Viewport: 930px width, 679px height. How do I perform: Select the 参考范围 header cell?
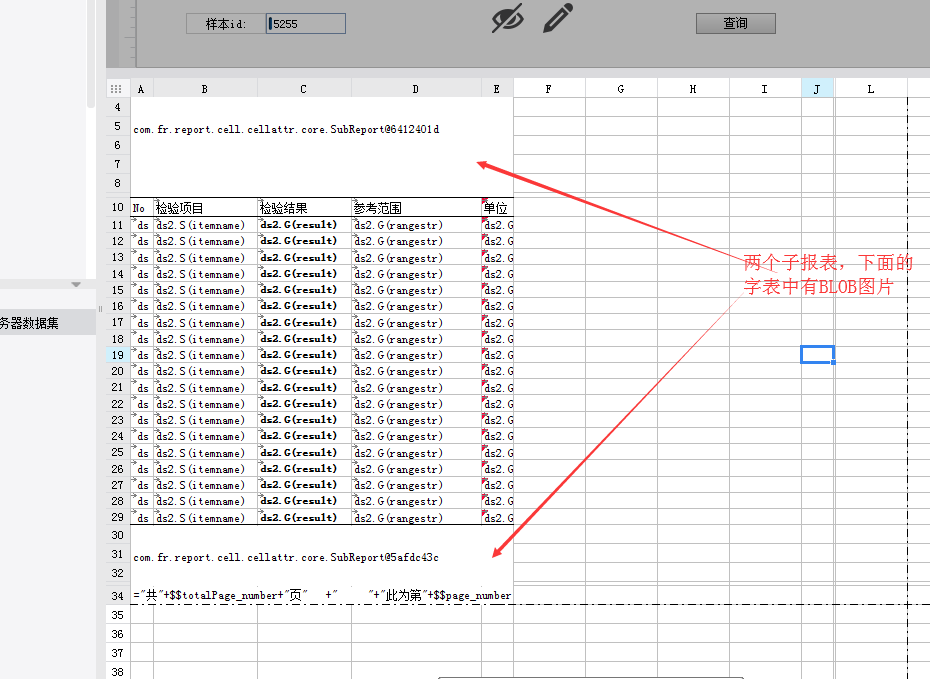[416, 208]
